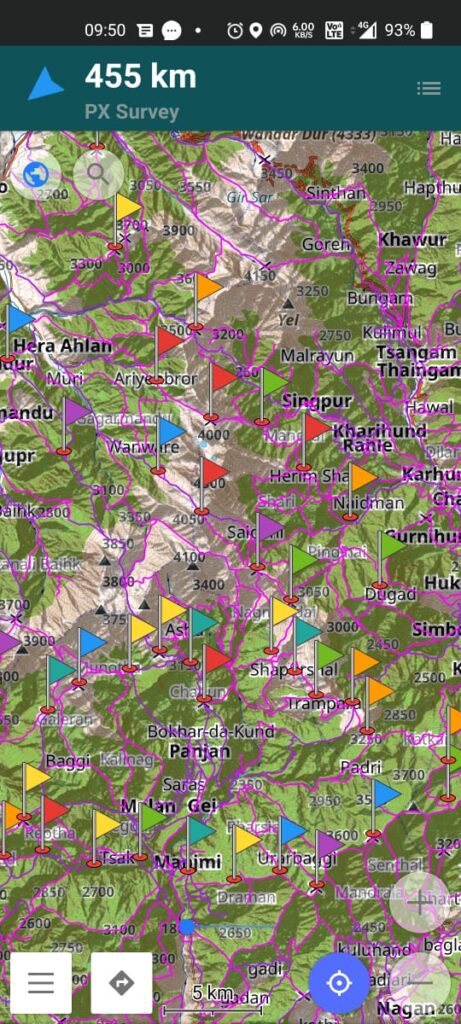Select green flag marker above Trampala

[326, 669]
